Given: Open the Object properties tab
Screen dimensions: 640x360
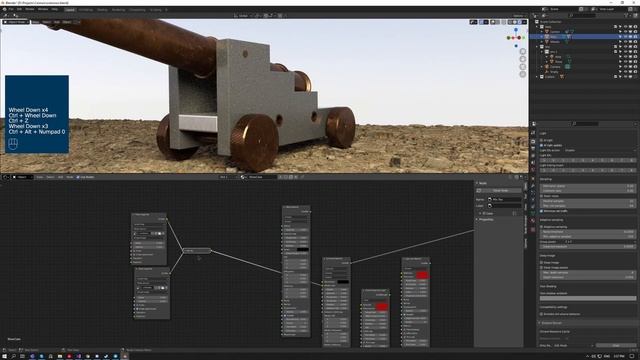Looking at the screenshot, I should [533, 178].
